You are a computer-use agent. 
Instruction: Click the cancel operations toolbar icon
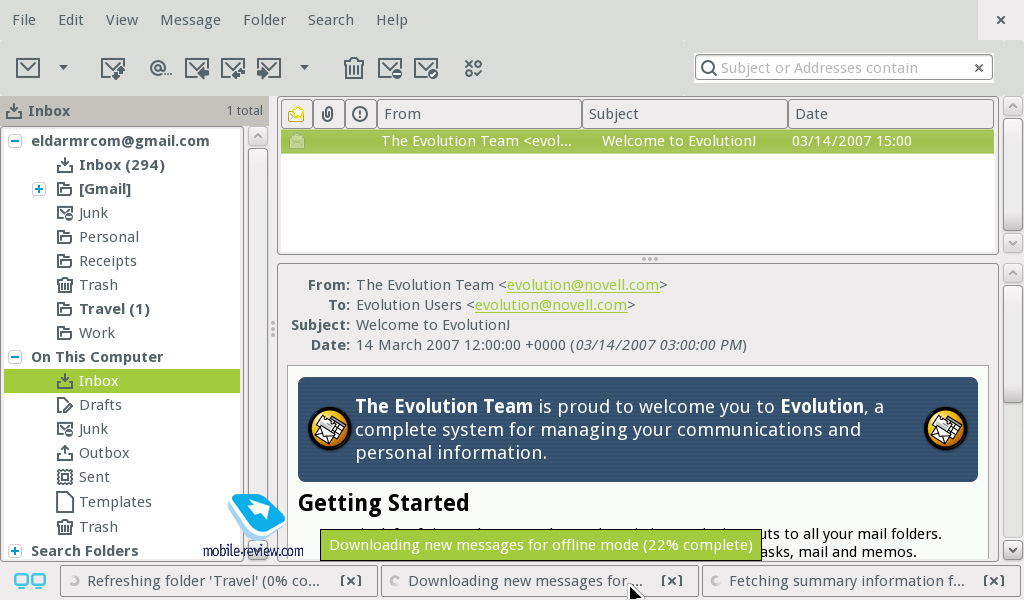[473, 68]
